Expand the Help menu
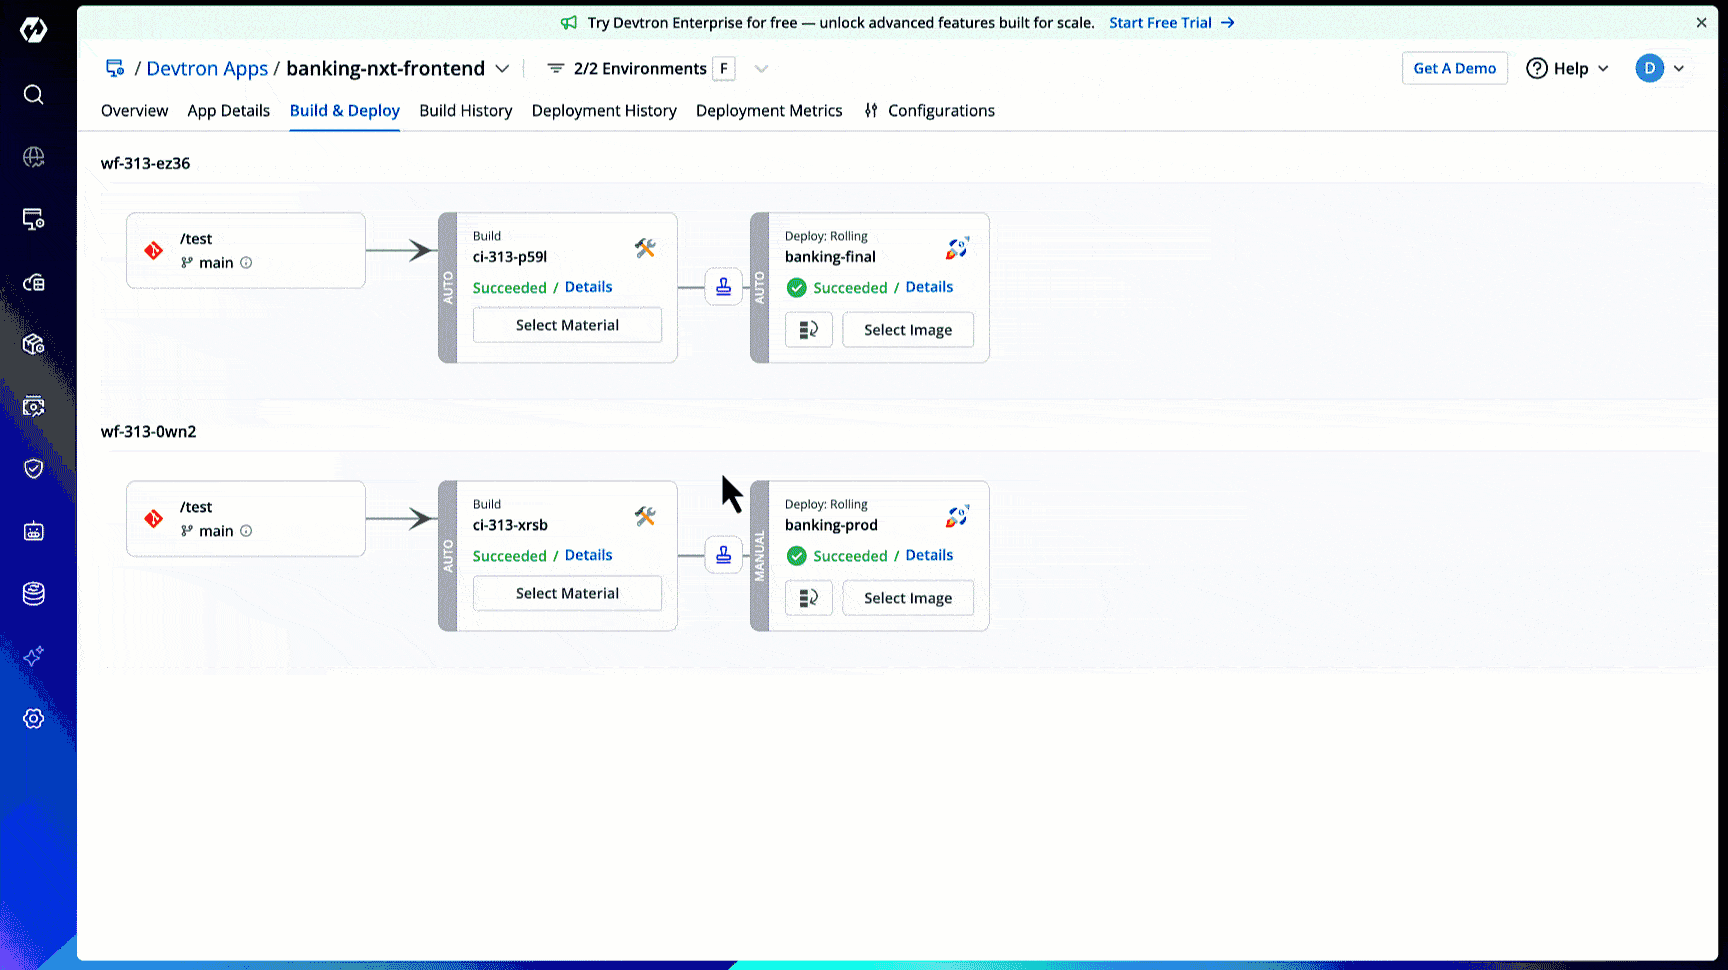This screenshot has height=970, width=1728. pos(1567,69)
